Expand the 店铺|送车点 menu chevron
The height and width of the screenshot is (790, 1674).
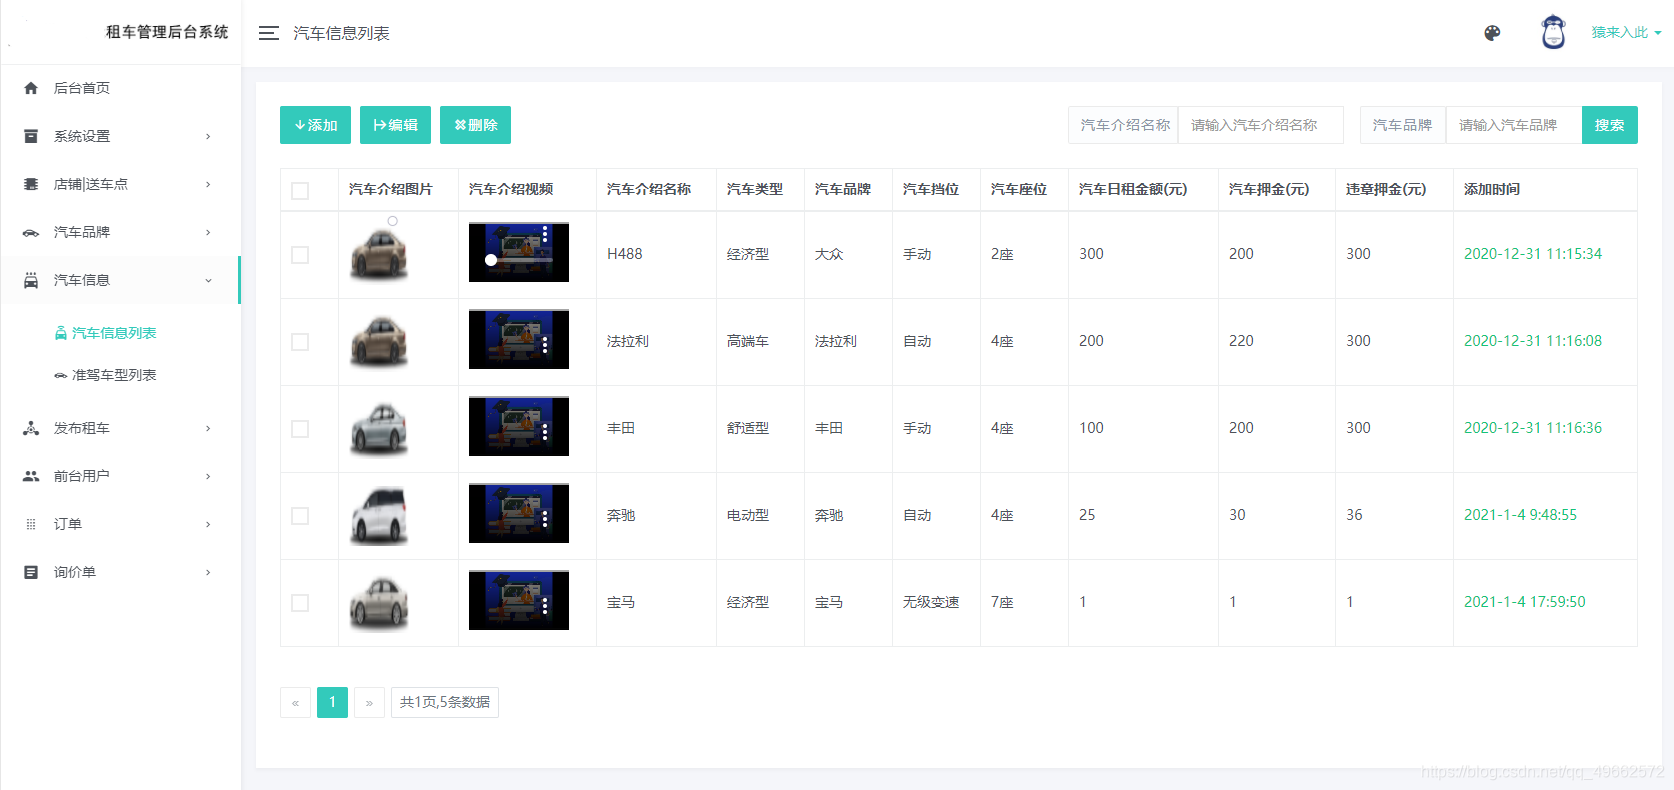coord(208,184)
